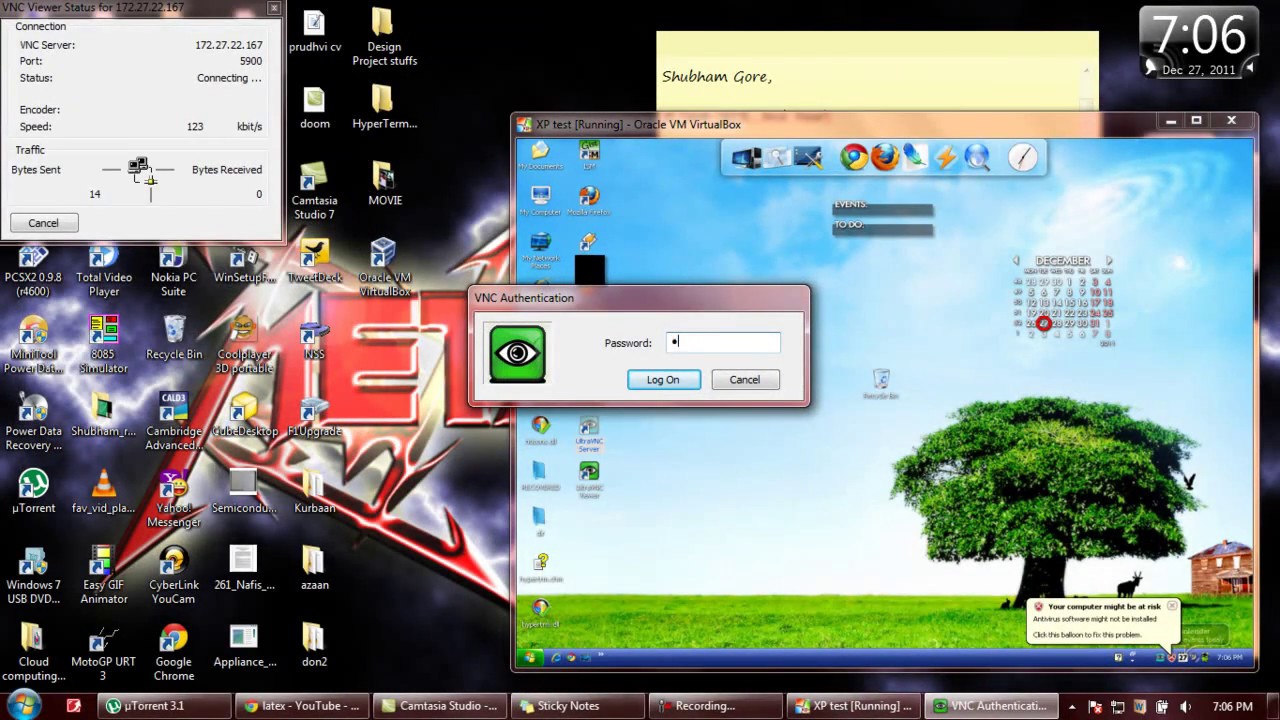
Task: Switch to Camtasia Studio taskbar button
Action: tap(441, 706)
